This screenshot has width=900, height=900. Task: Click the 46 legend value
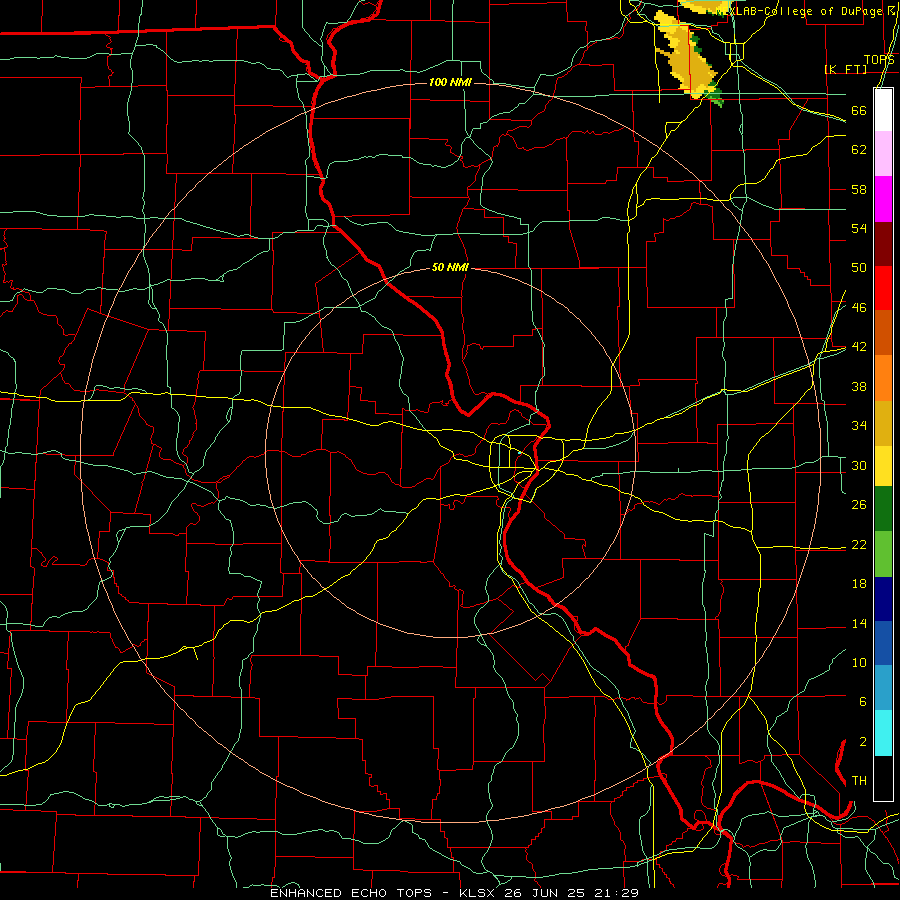(859, 308)
